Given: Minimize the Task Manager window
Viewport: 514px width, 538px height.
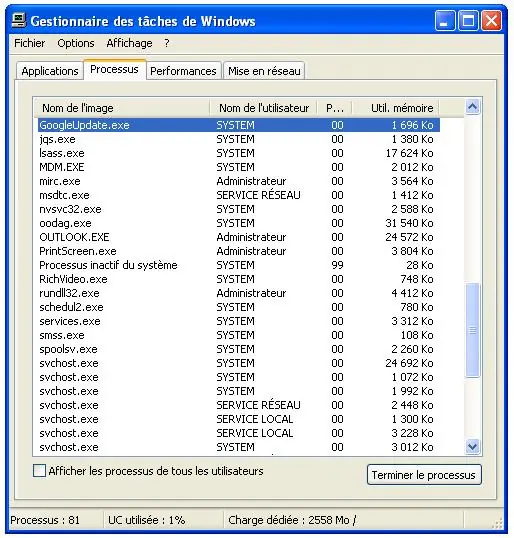Looking at the screenshot, I should click(x=445, y=21).
